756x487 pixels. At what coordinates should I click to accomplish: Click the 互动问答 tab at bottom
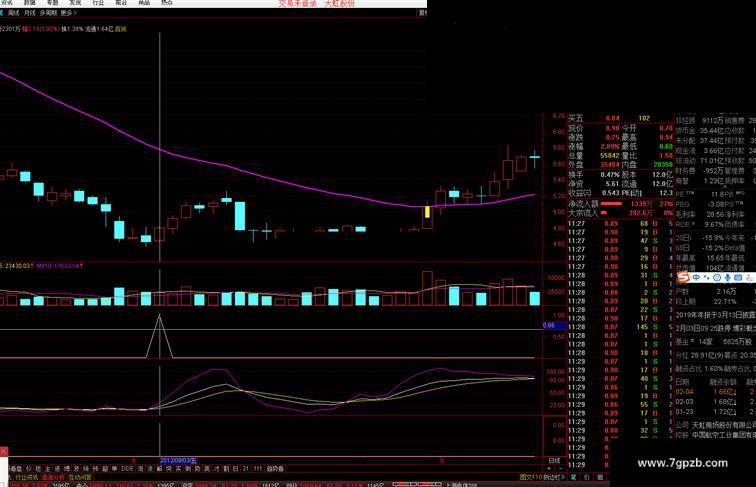tap(79, 477)
